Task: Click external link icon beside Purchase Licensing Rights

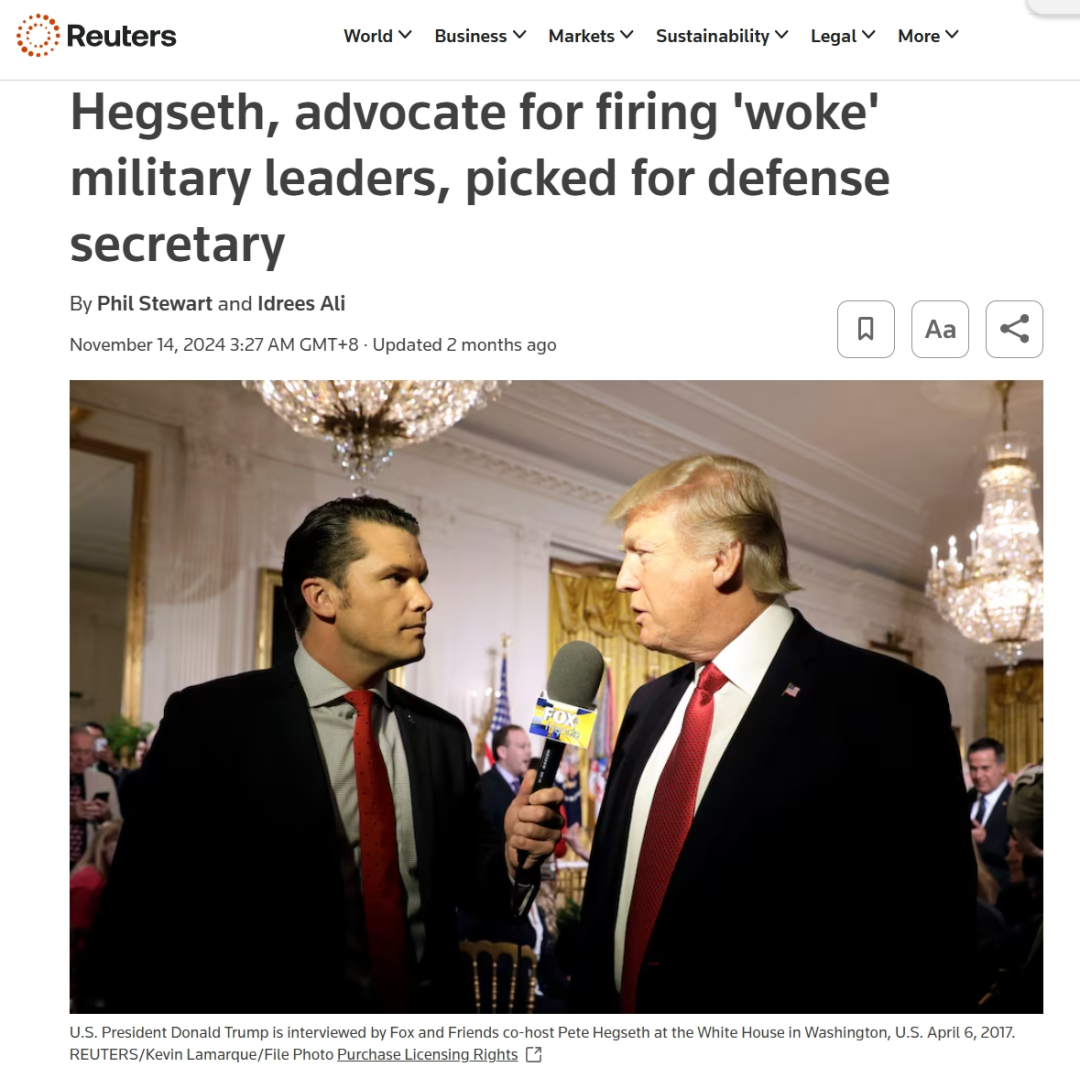Action: click(x=534, y=1055)
